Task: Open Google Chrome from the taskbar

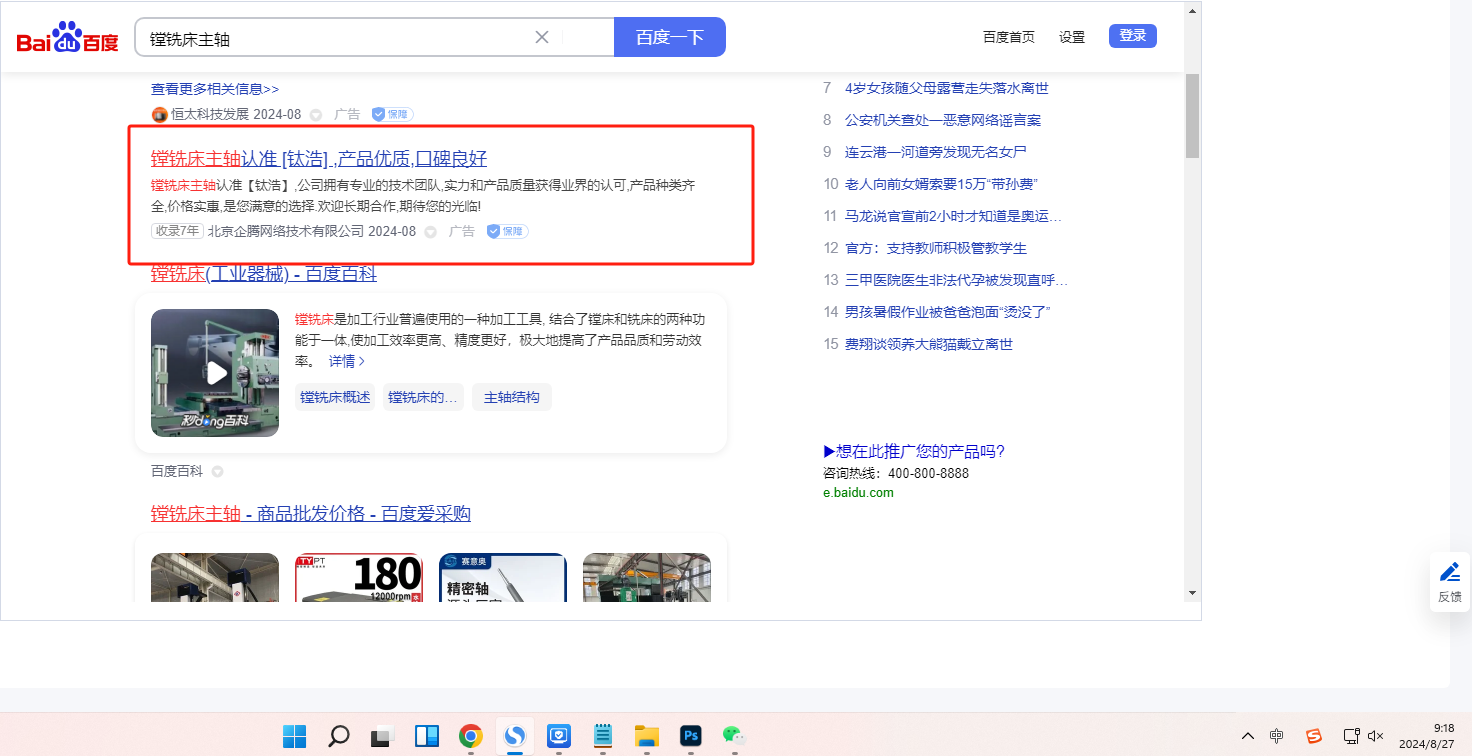Action: coord(470,736)
